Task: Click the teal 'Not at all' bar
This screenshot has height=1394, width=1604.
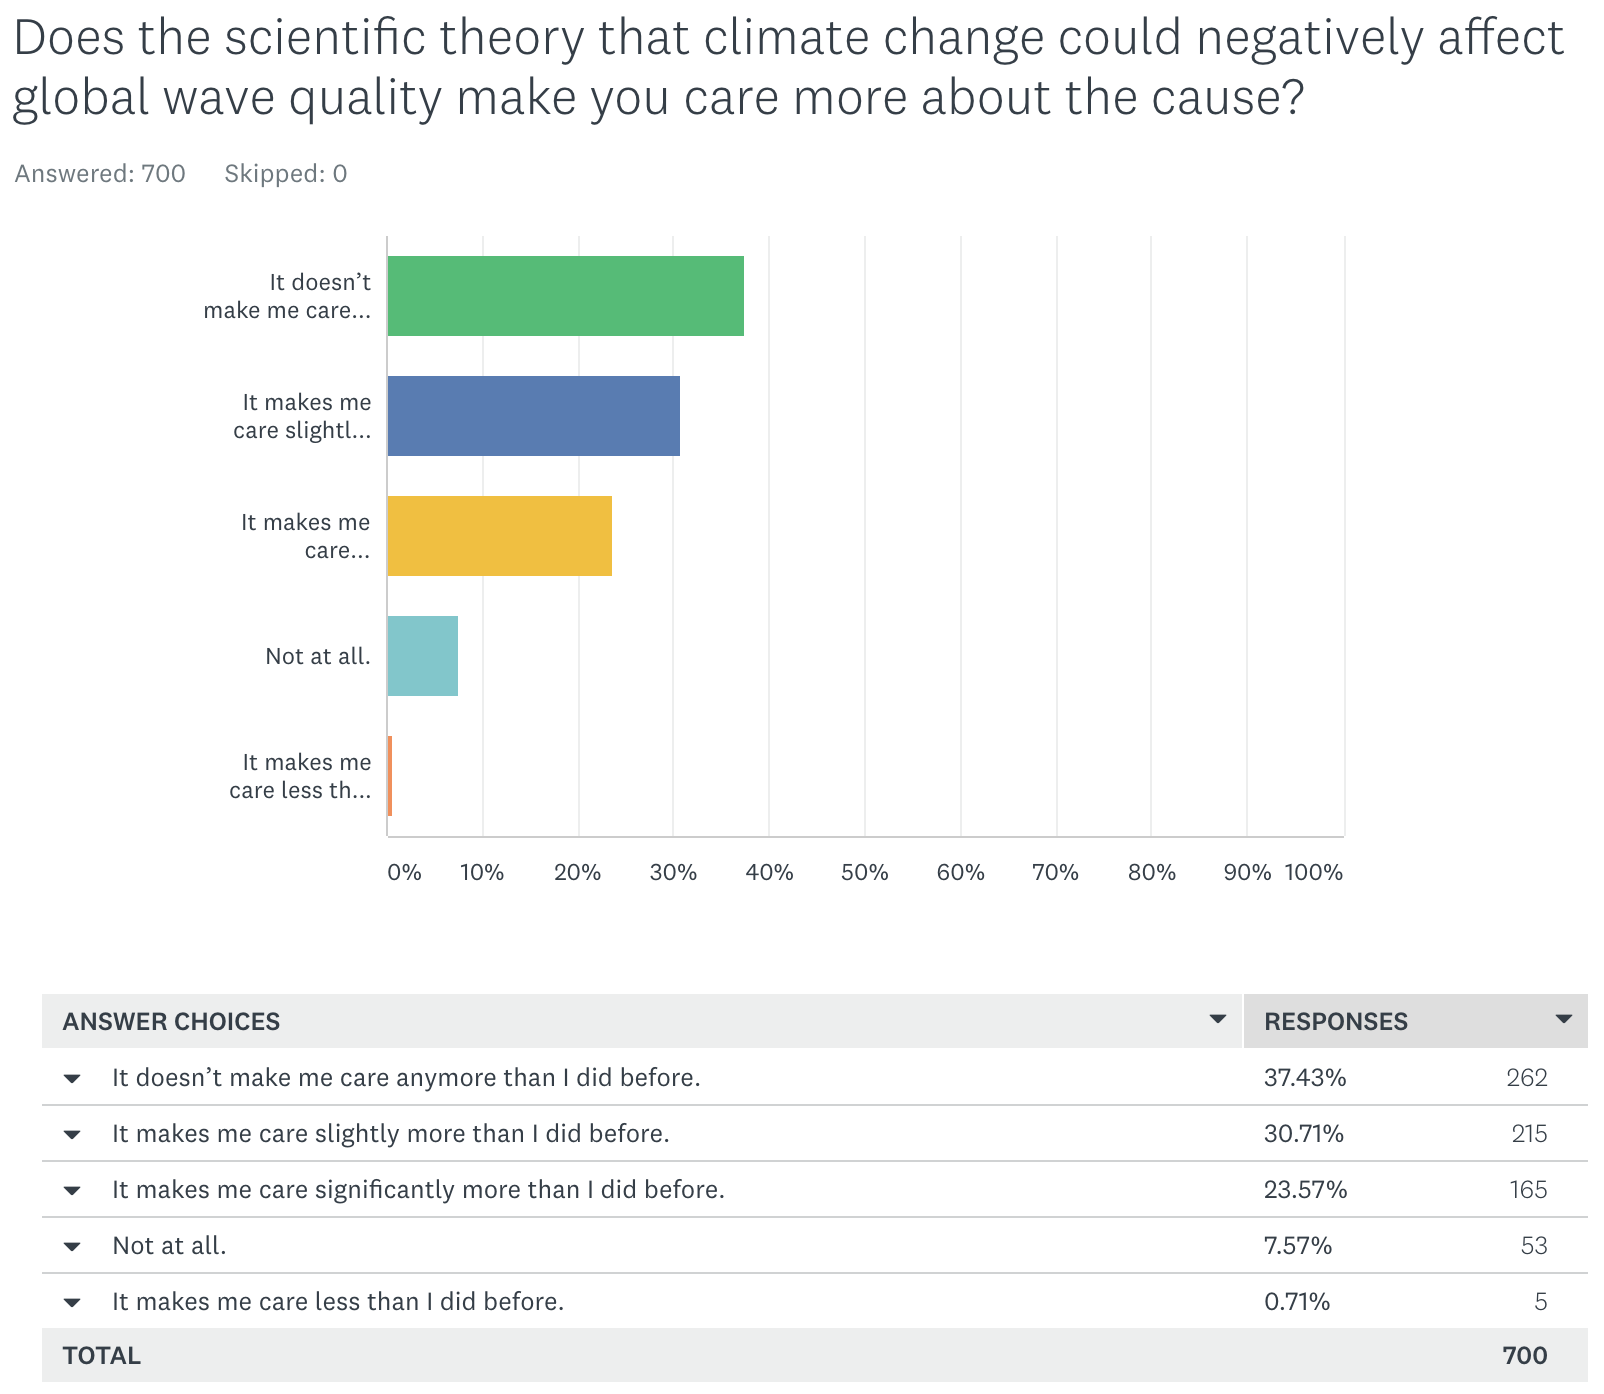Action: click(x=422, y=656)
